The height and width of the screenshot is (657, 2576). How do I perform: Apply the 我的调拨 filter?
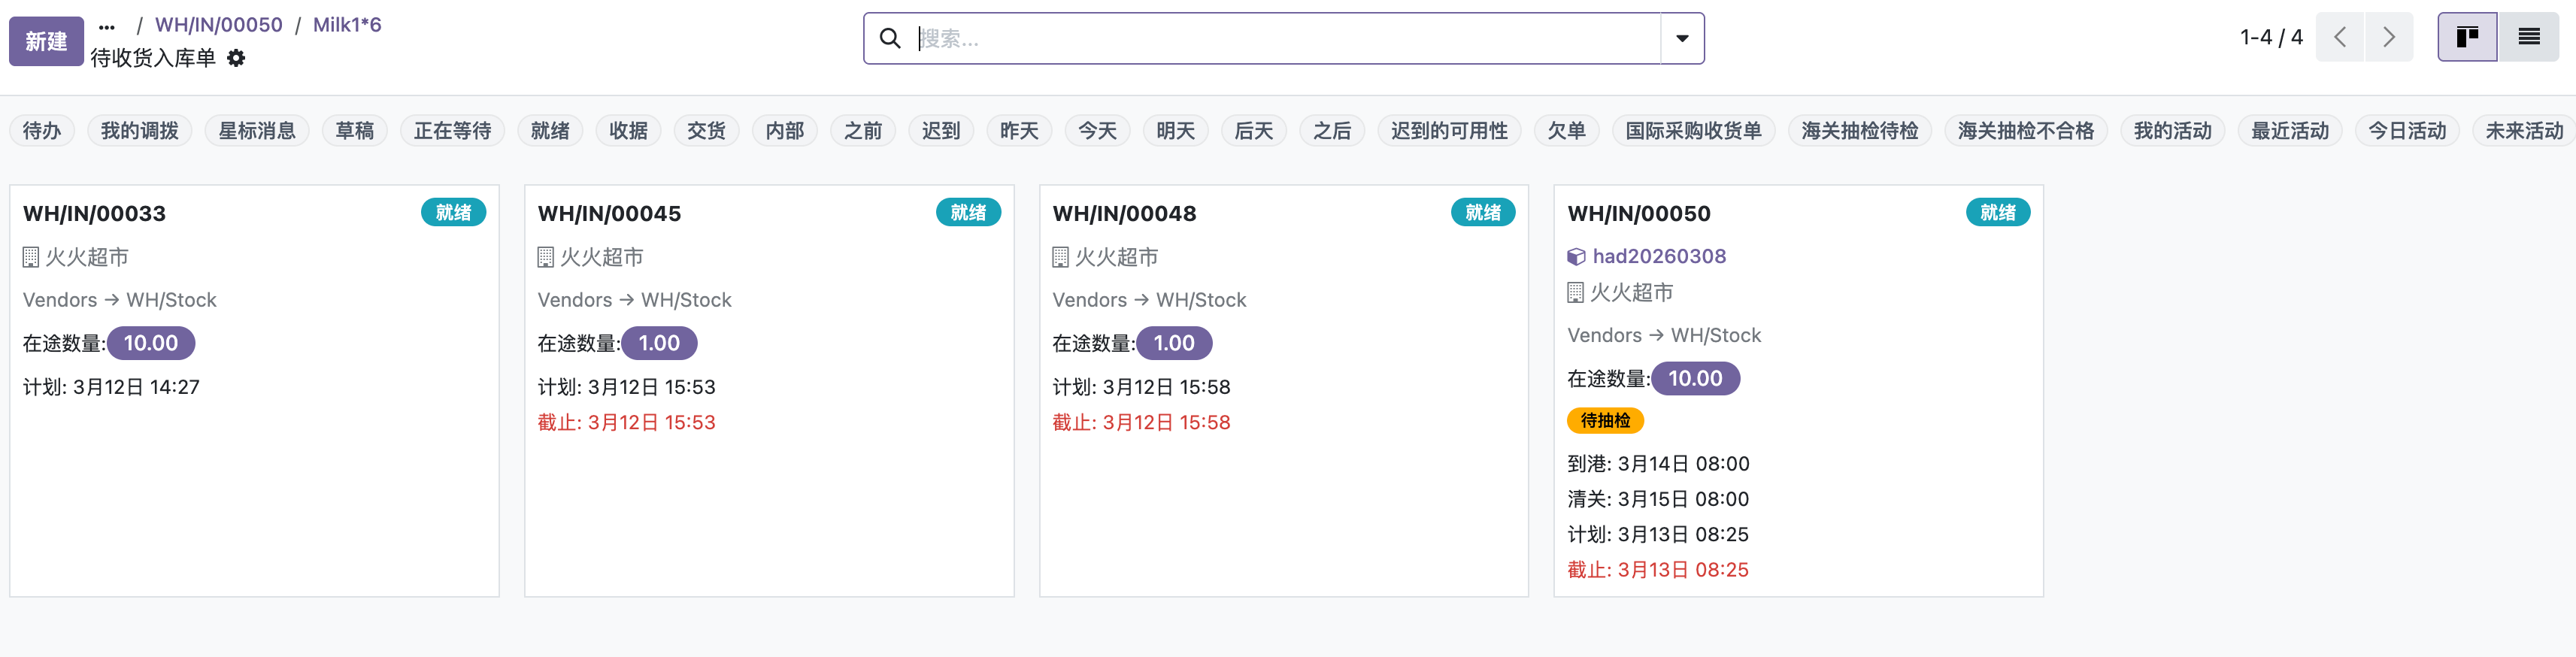pos(140,131)
